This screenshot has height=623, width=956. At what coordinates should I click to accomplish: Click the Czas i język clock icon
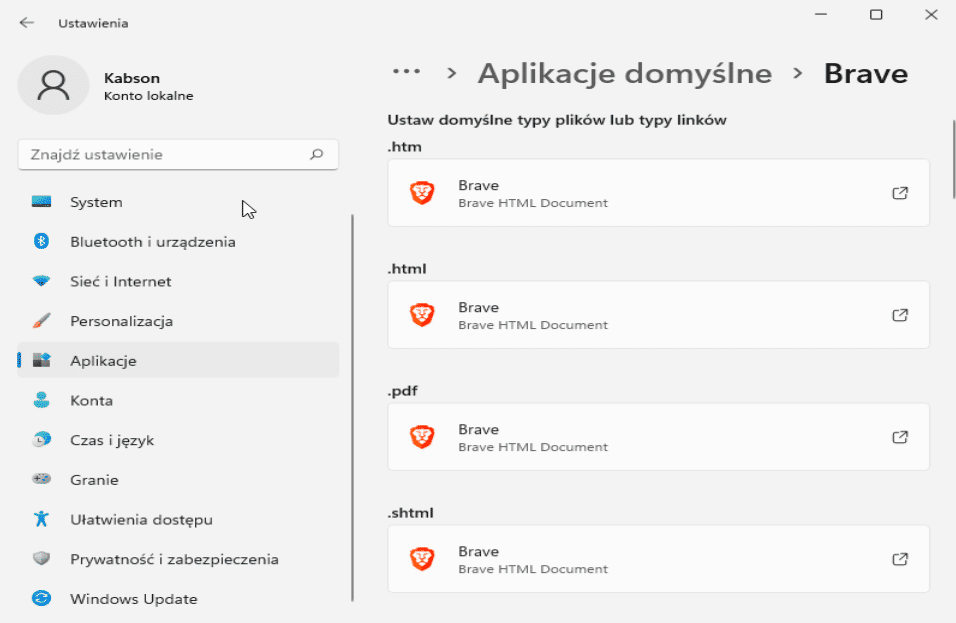41,440
